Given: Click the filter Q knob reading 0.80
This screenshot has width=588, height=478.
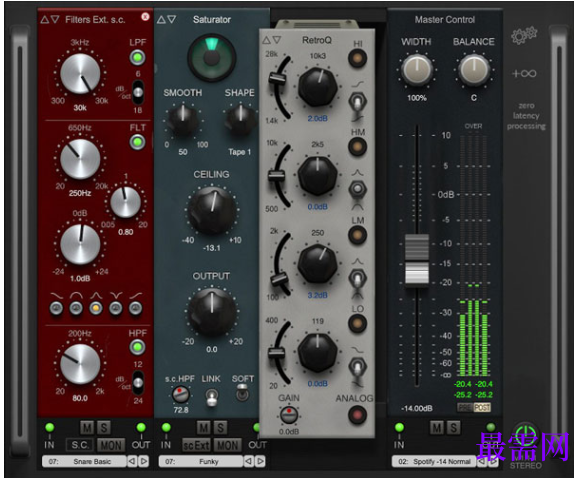Looking at the screenshot, I should [126, 202].
